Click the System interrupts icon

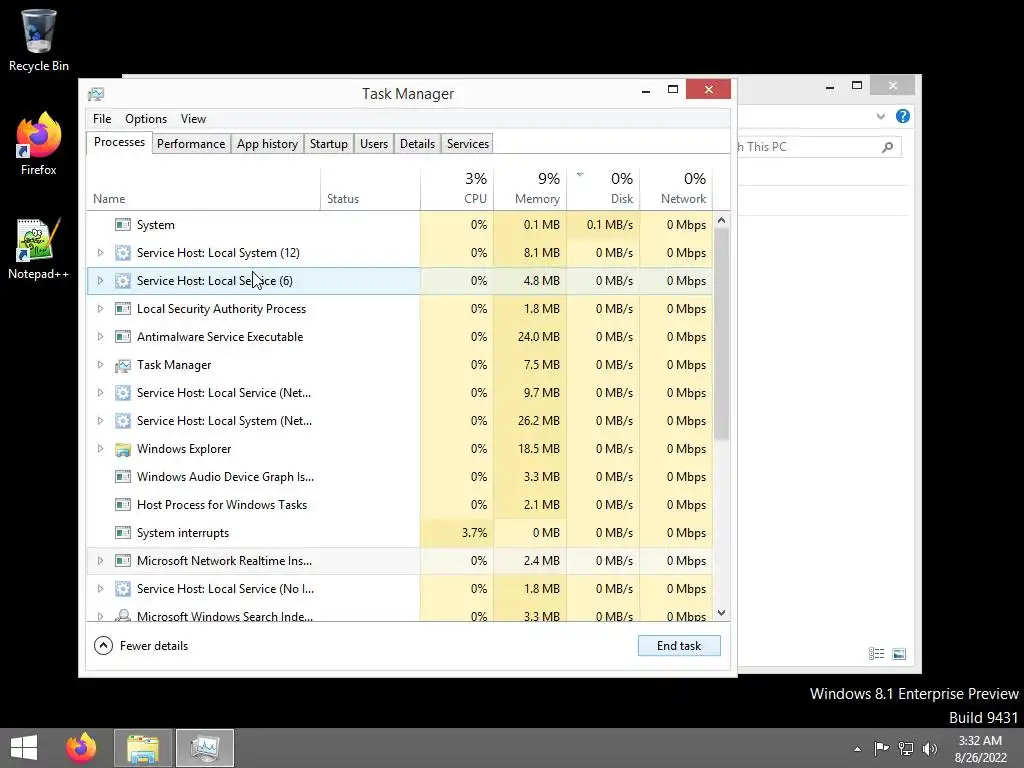[x=122, y=533]
